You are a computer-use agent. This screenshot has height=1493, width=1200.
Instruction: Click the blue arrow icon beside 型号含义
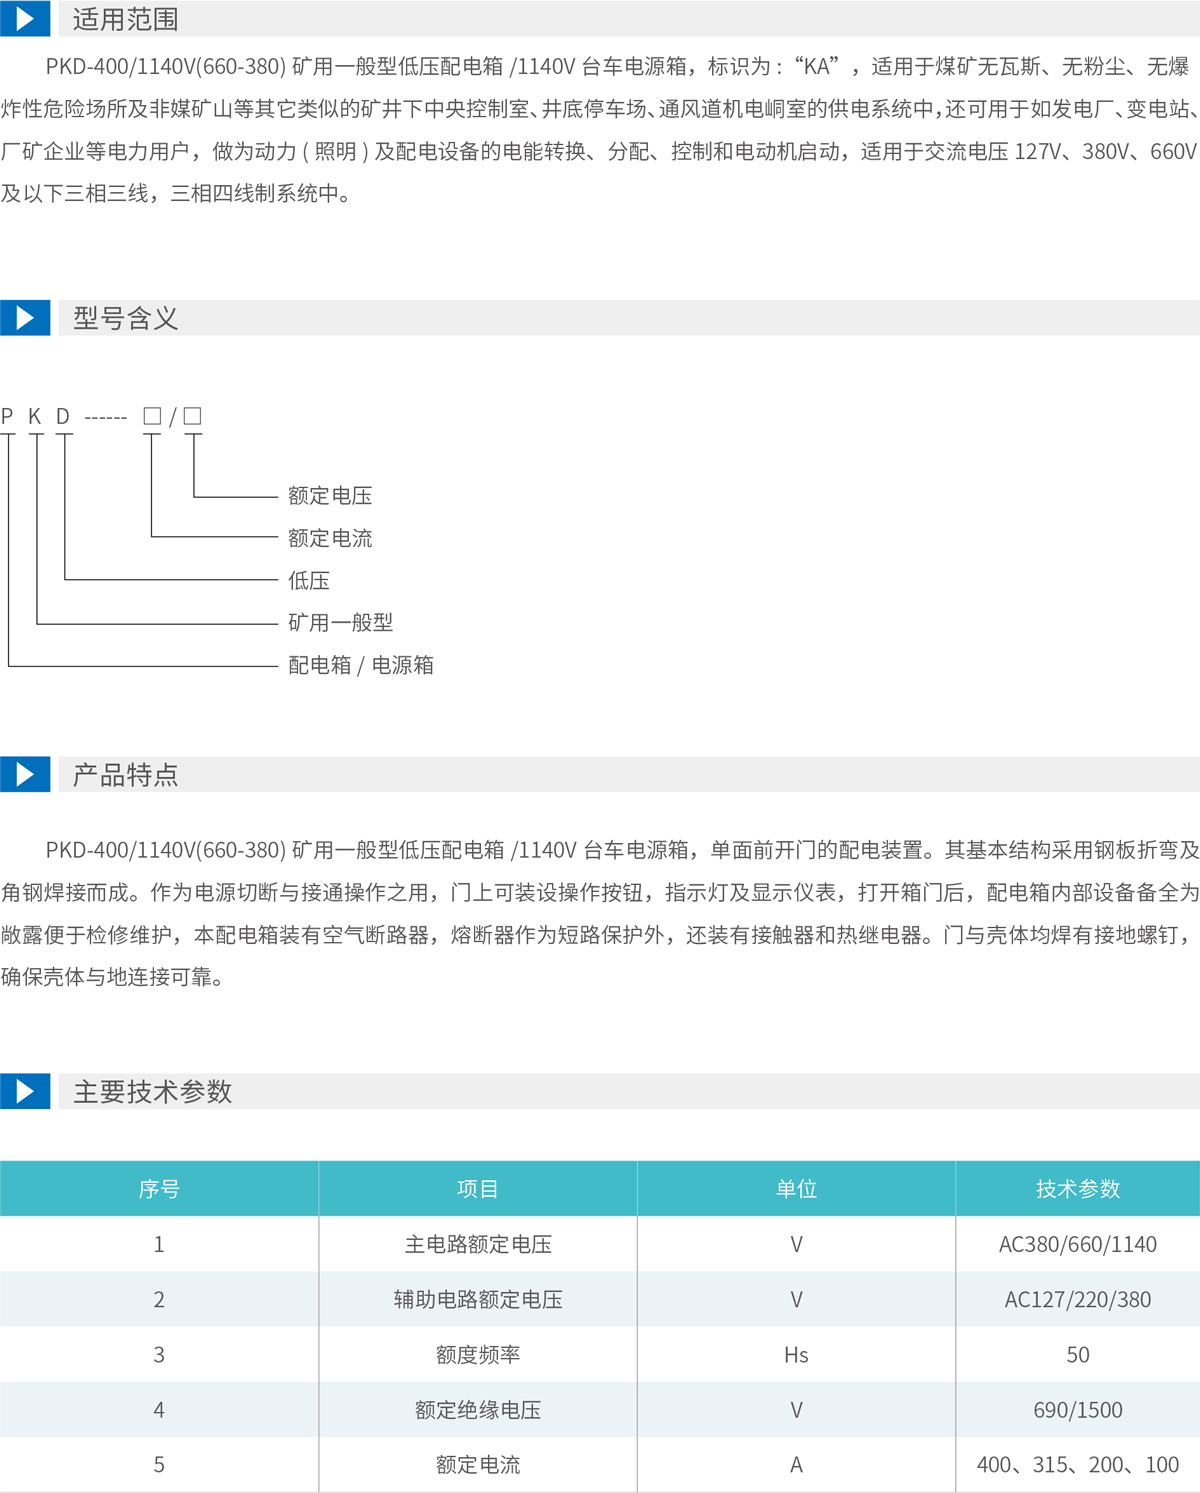25,318
